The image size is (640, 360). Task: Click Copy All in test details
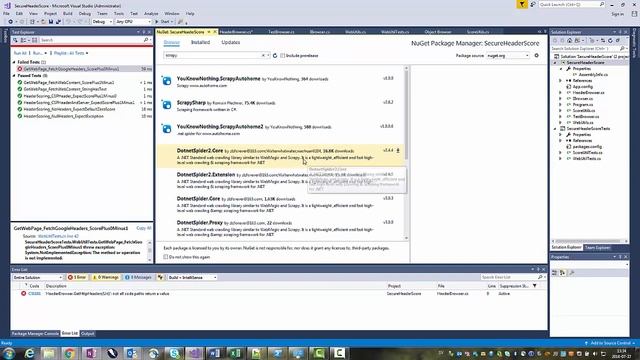(x=144, y=228)
